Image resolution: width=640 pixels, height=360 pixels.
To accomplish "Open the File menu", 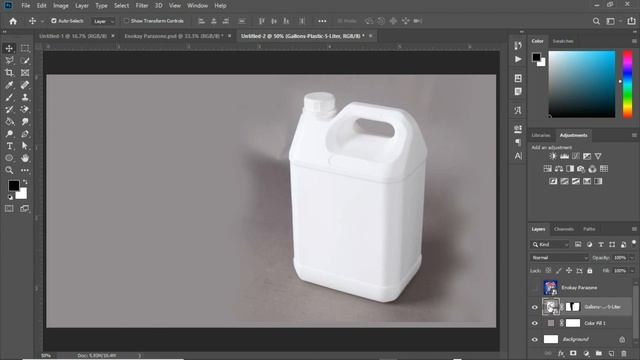I will (x=25, y=6).
